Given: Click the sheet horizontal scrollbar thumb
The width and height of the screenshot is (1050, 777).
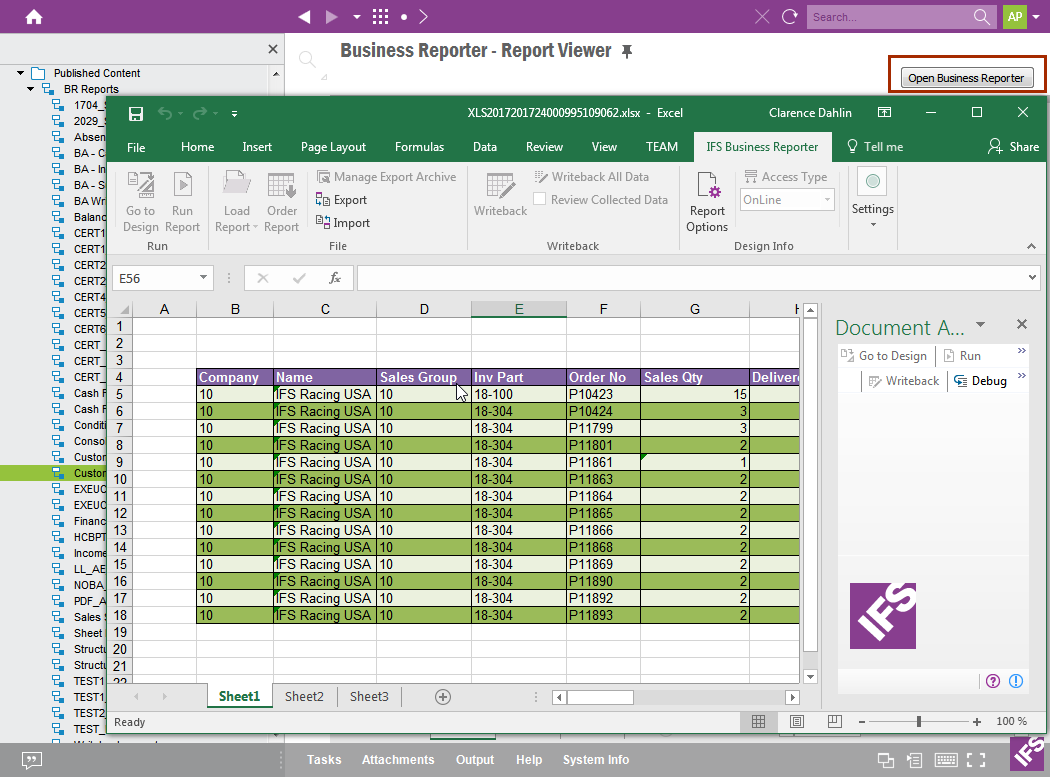Looking at the screenshot, I should pyautogui.click(x=600, y=697).
